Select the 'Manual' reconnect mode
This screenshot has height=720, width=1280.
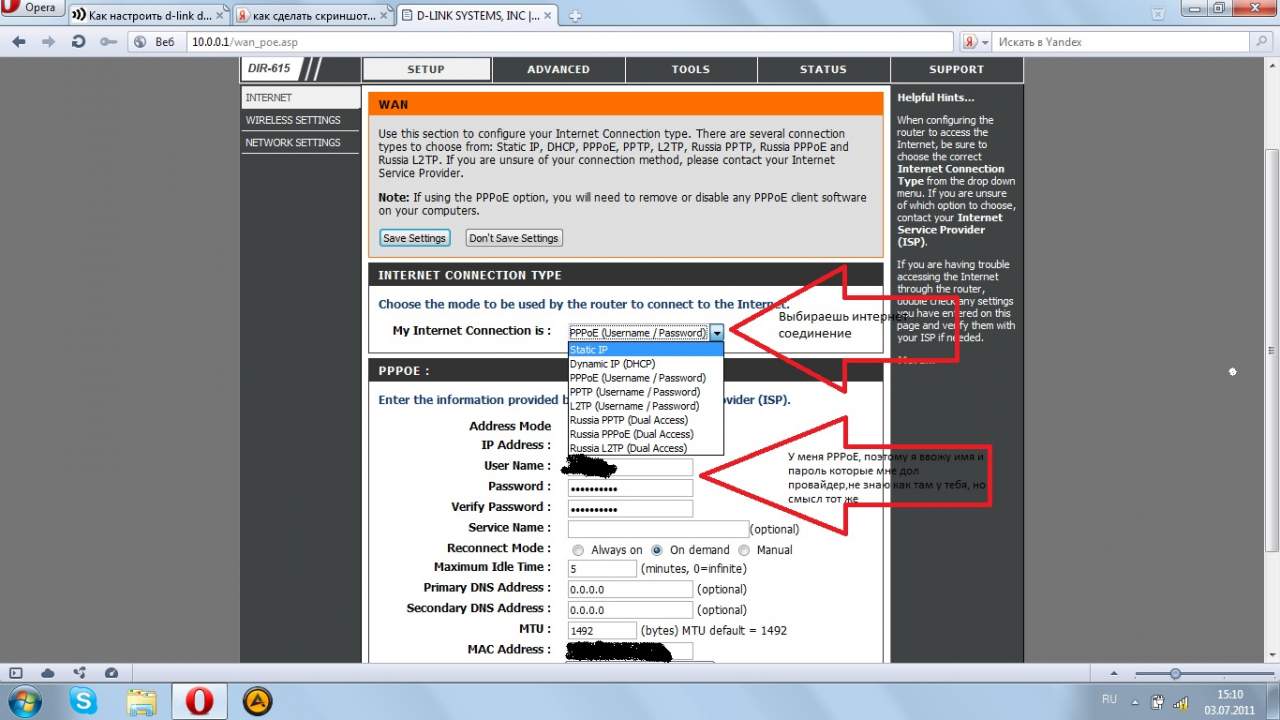744,550
